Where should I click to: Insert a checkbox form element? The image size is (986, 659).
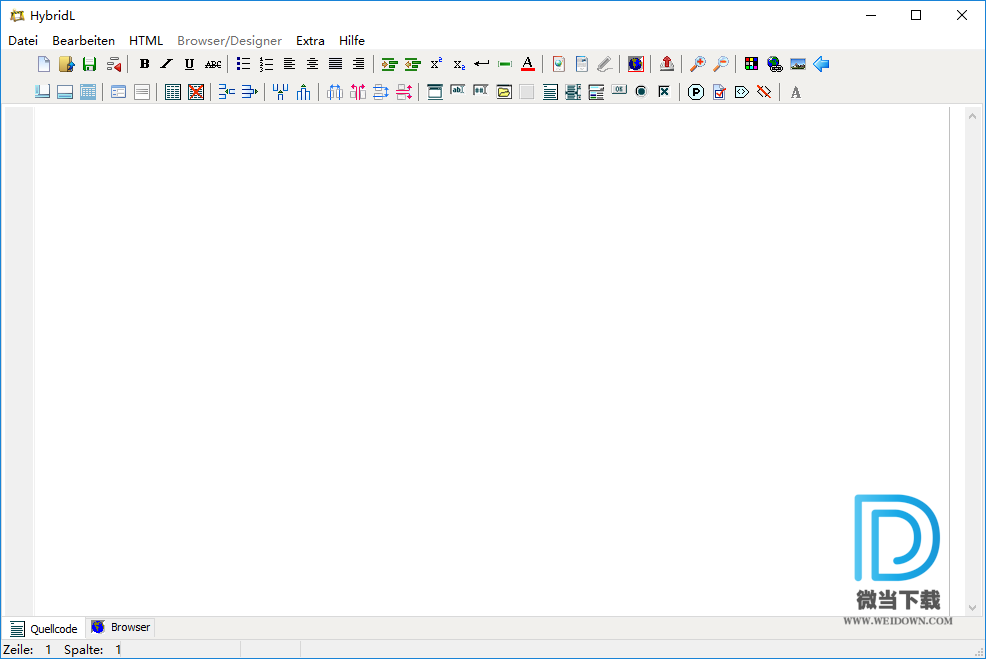pyautogui.click(x=663, y=91)
